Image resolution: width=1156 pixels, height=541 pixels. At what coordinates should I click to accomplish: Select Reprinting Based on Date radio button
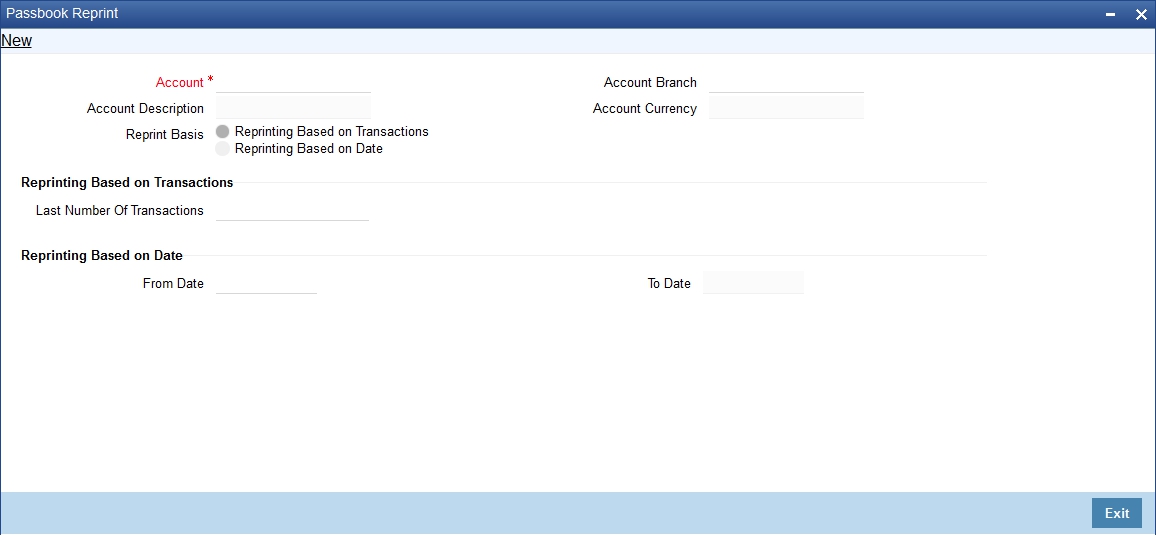pyautogui.click(x=222, y=148)
